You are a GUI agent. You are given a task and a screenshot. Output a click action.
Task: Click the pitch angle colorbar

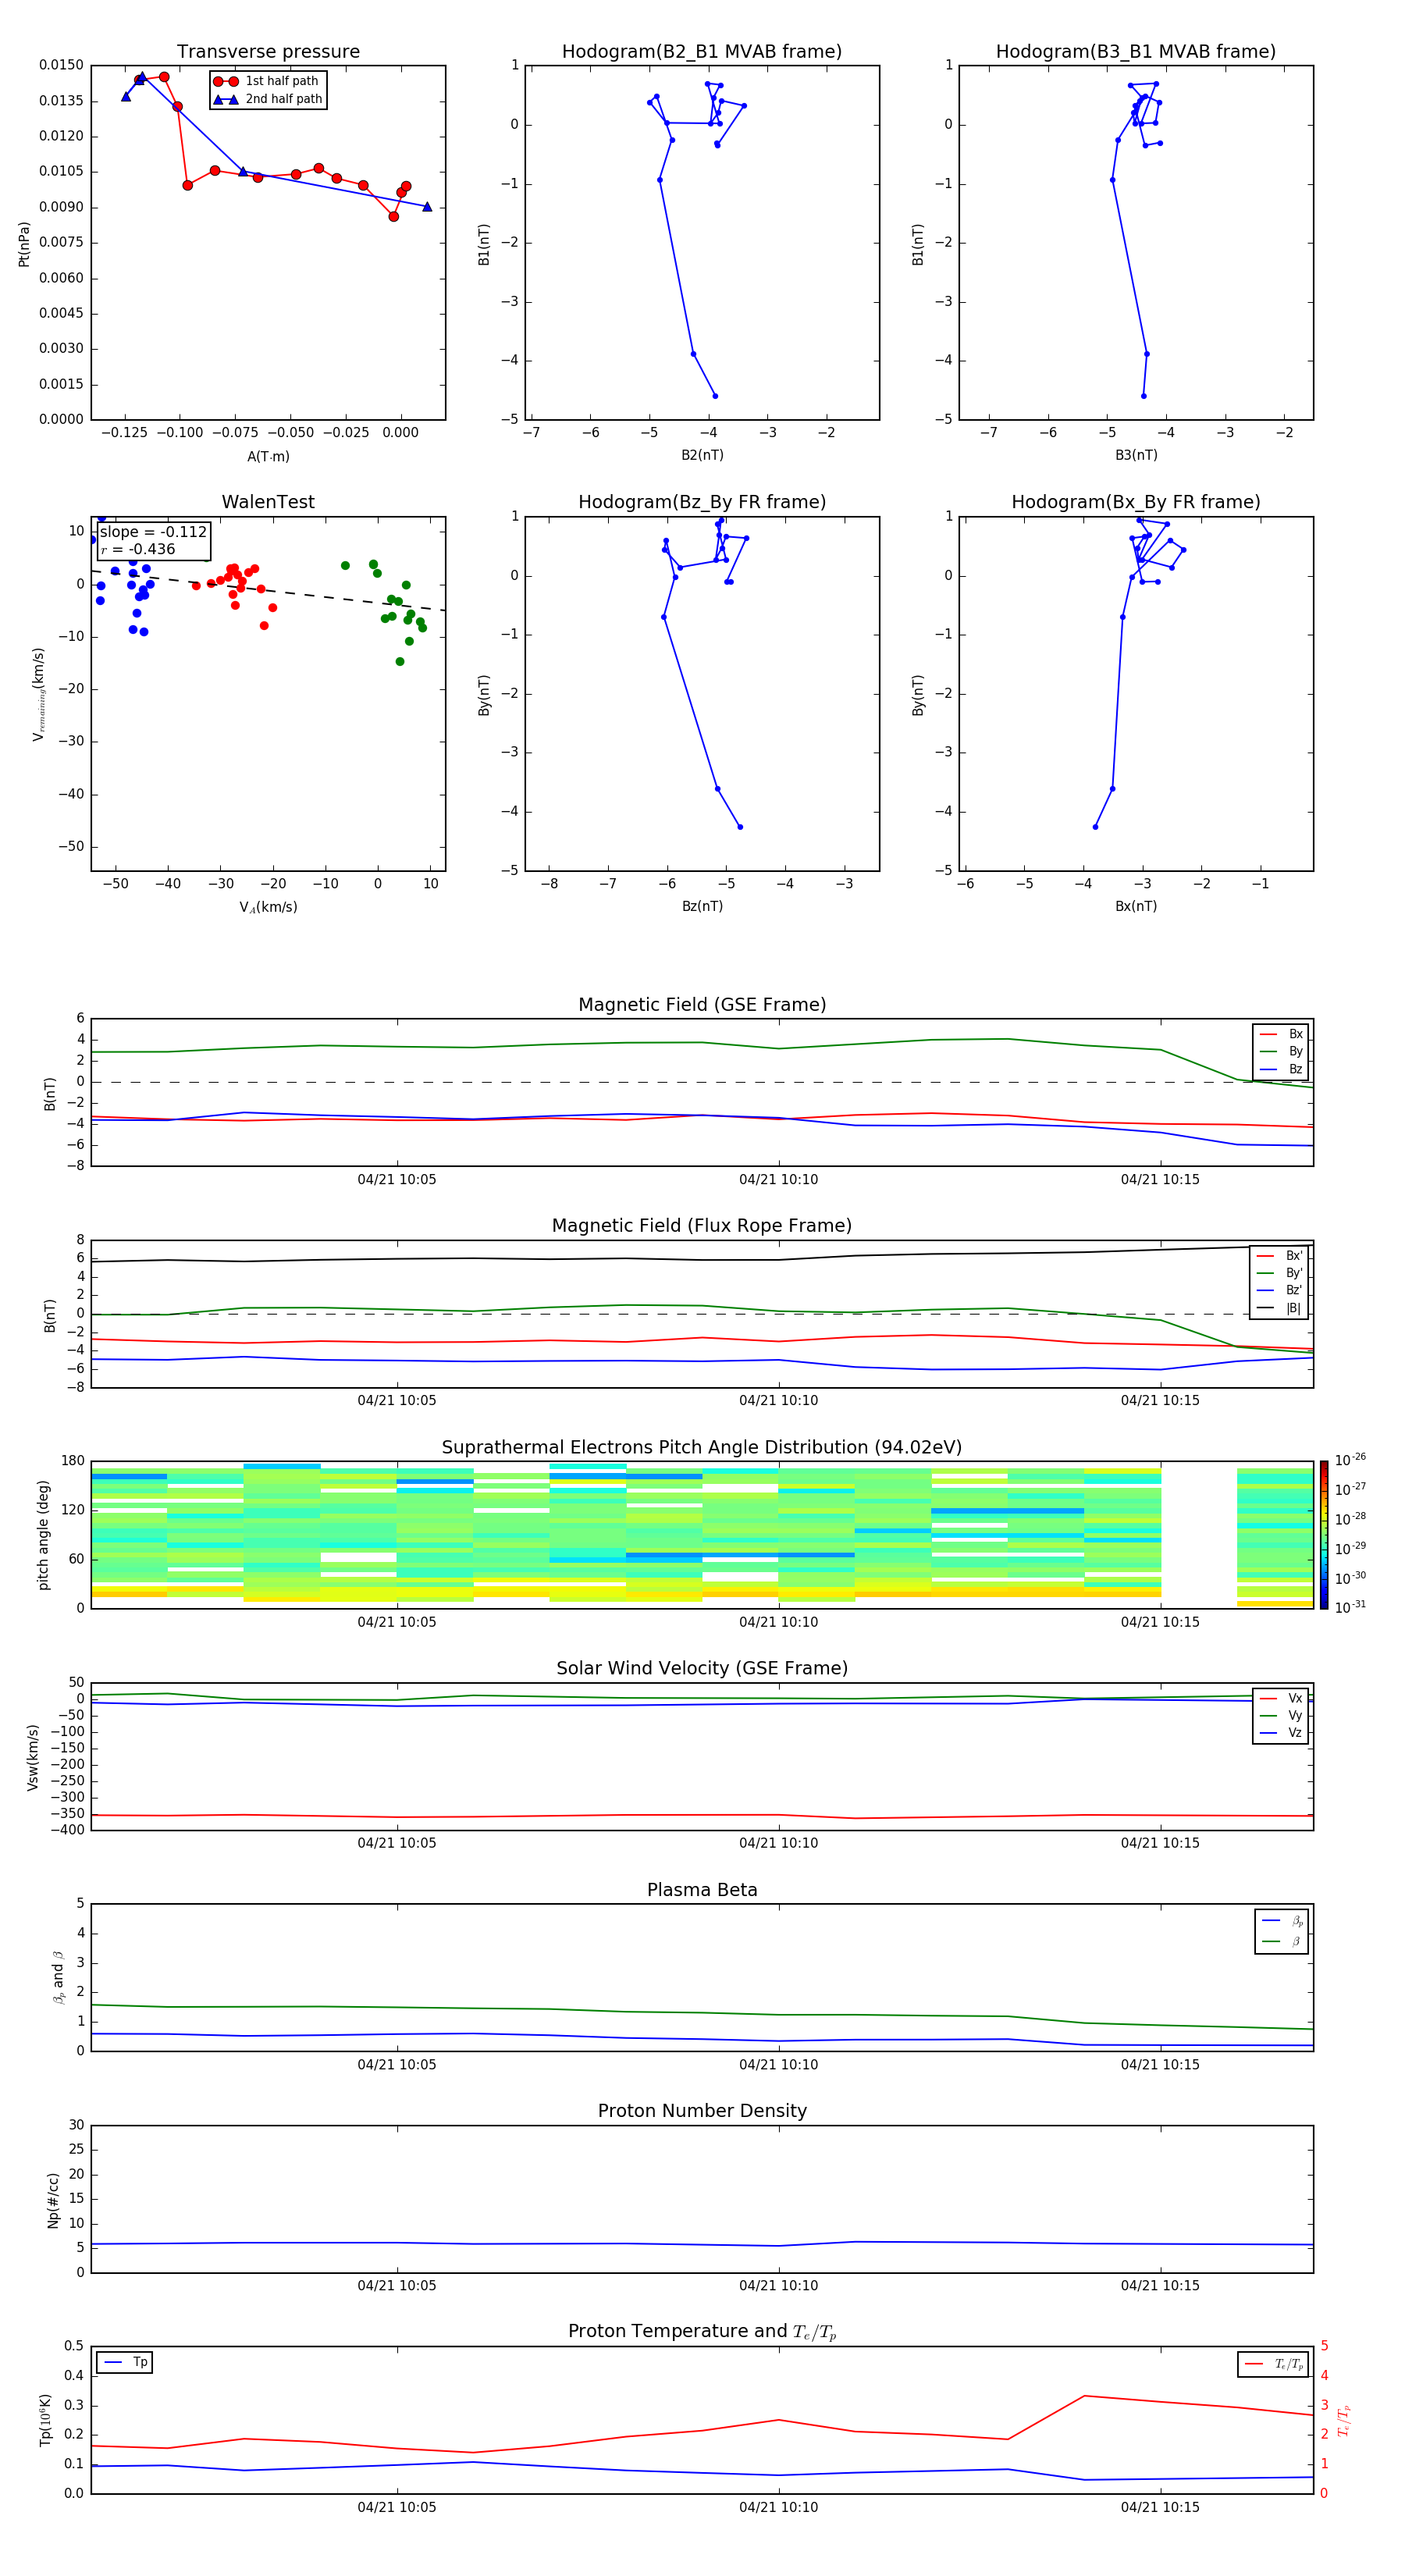(x=1324, y=1535)
